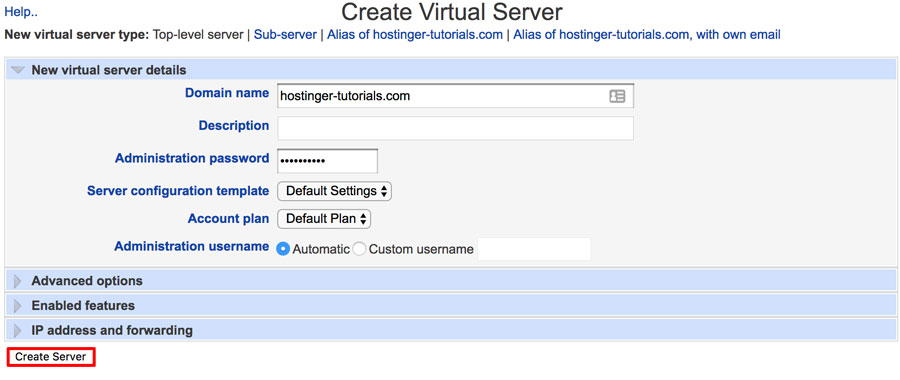
Task: Focus the Description text field
Action: [x=455, y=128]
